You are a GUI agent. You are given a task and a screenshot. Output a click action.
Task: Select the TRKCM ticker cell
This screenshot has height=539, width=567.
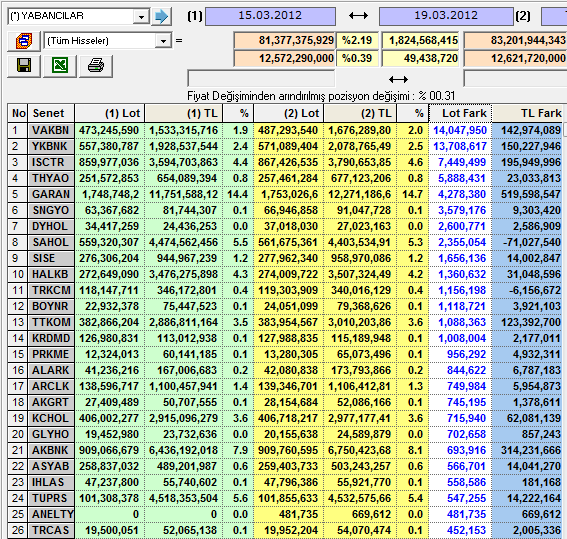51,290
